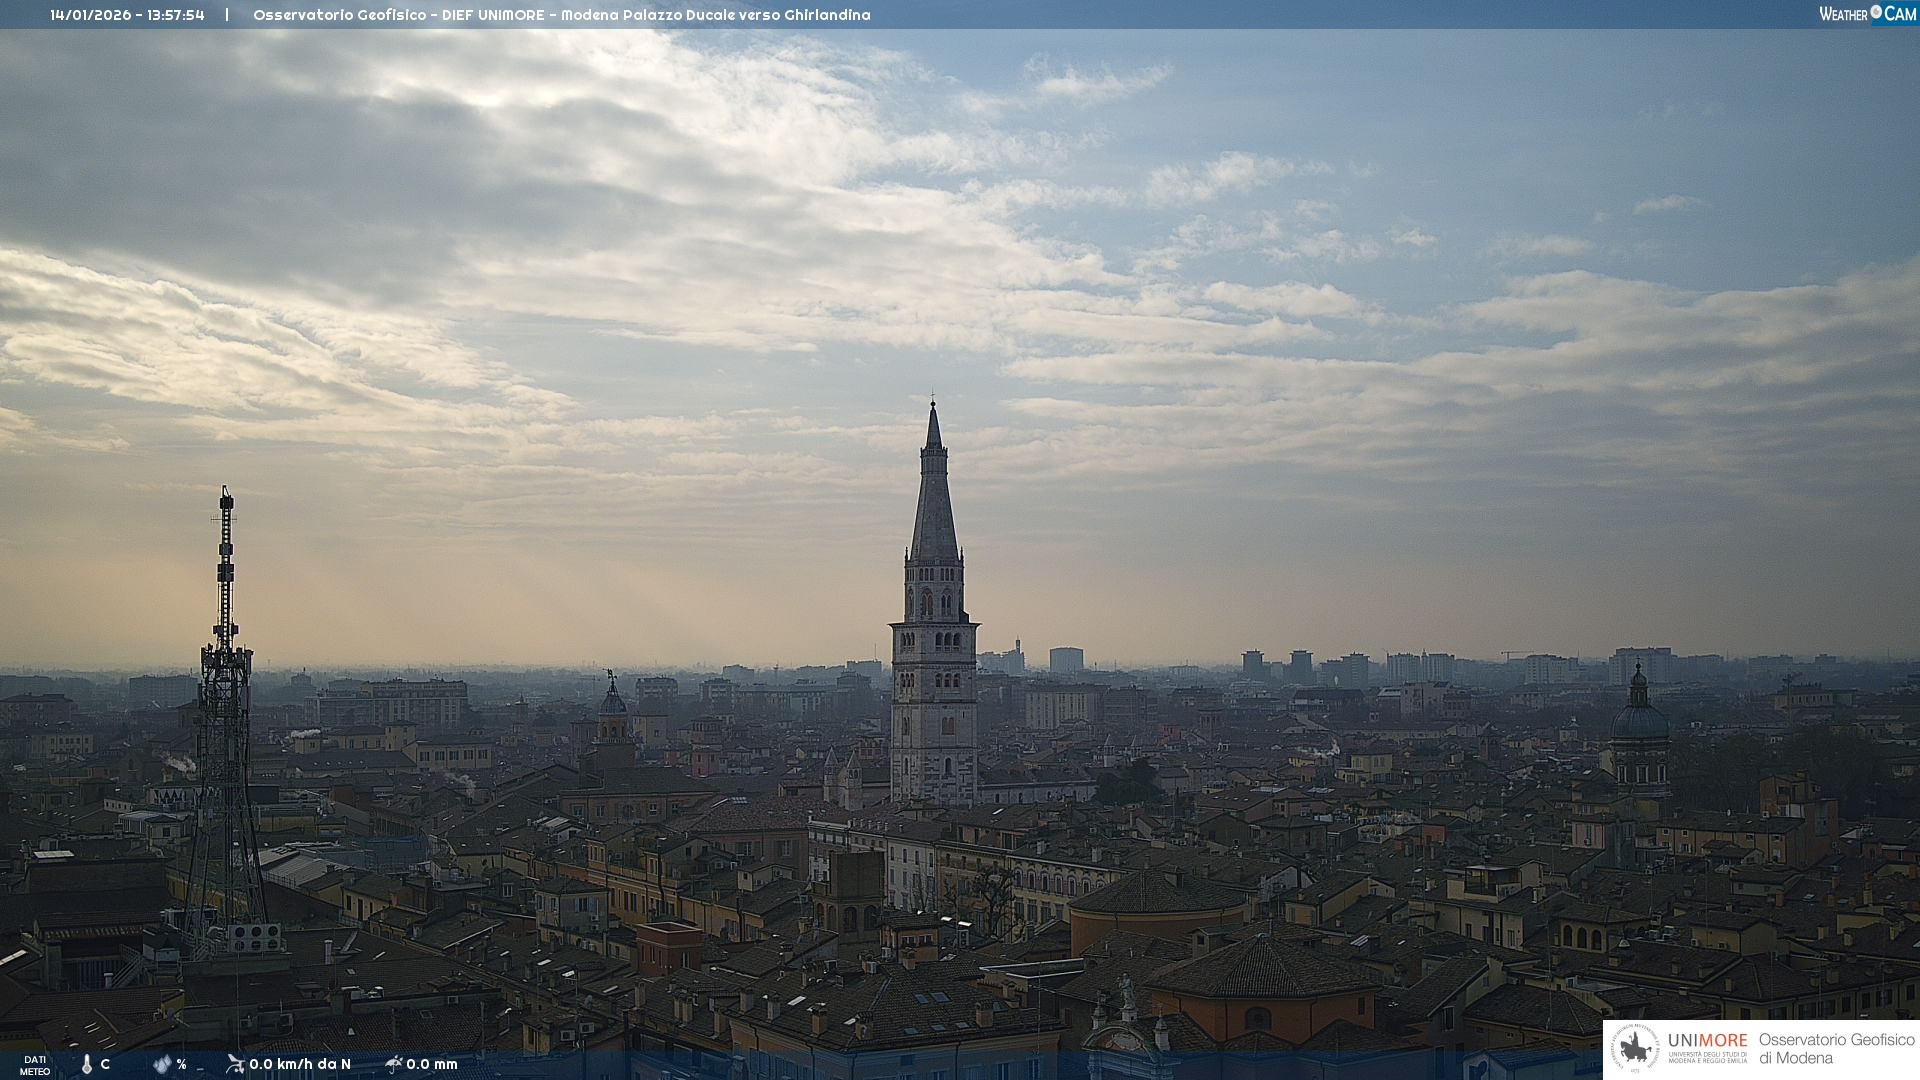The image size is (1920, 1080).
Task: Click the church dome on the right
Action: pos(1639,720)
